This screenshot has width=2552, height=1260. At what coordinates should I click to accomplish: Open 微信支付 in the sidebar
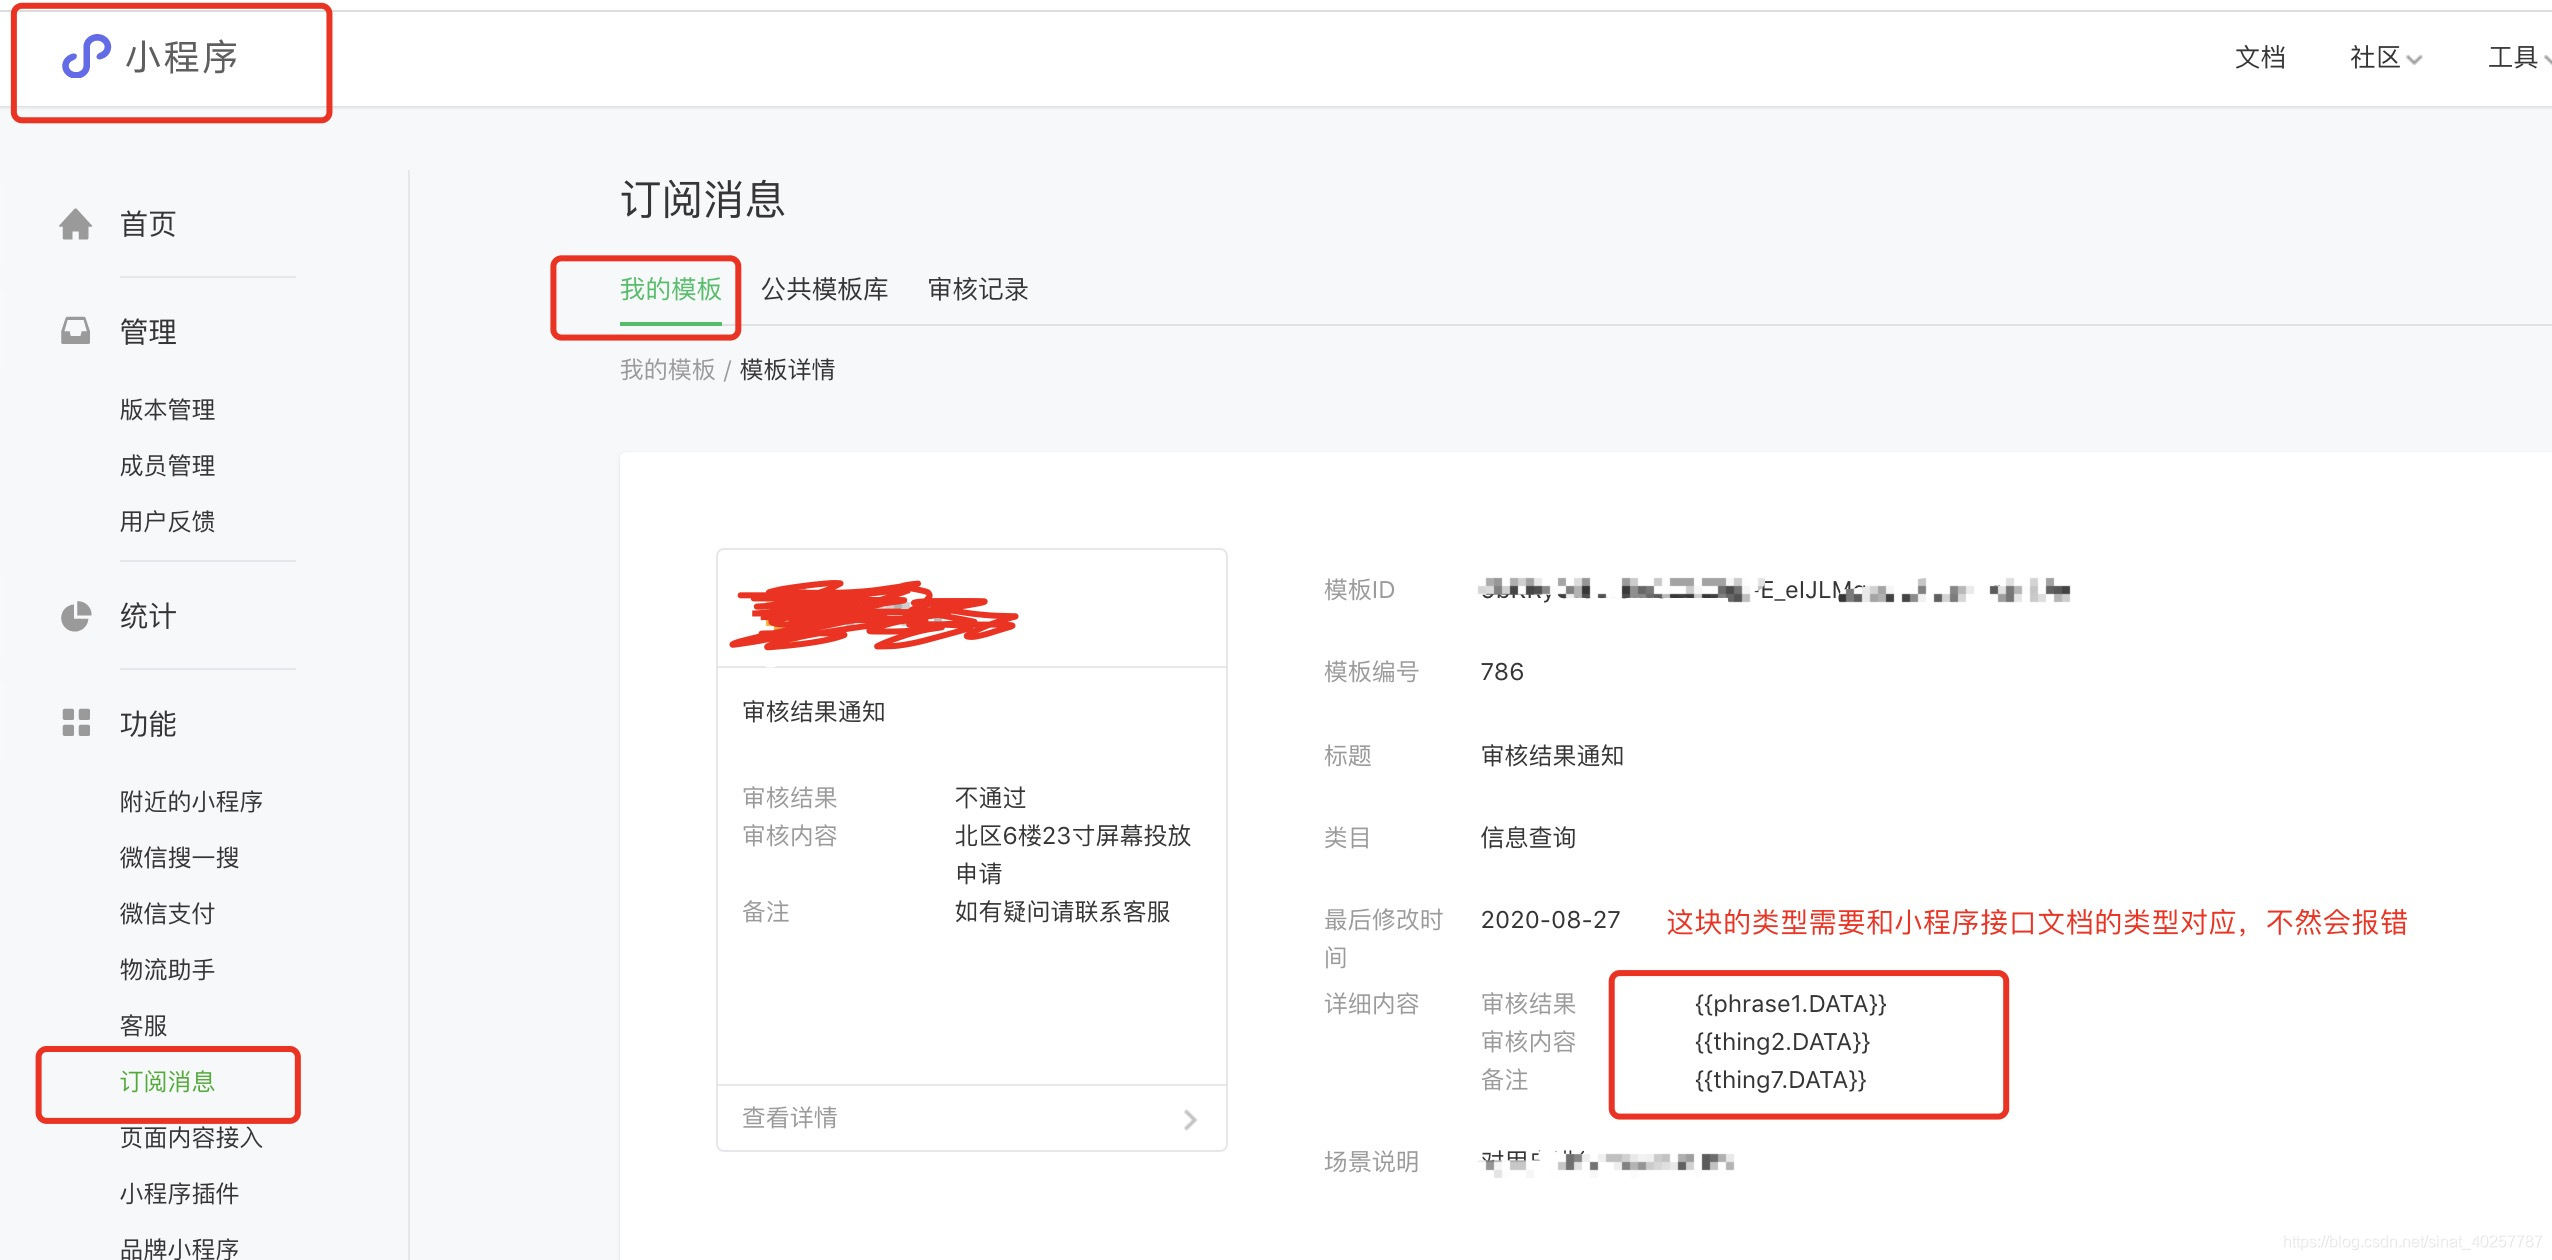(167, 913)
